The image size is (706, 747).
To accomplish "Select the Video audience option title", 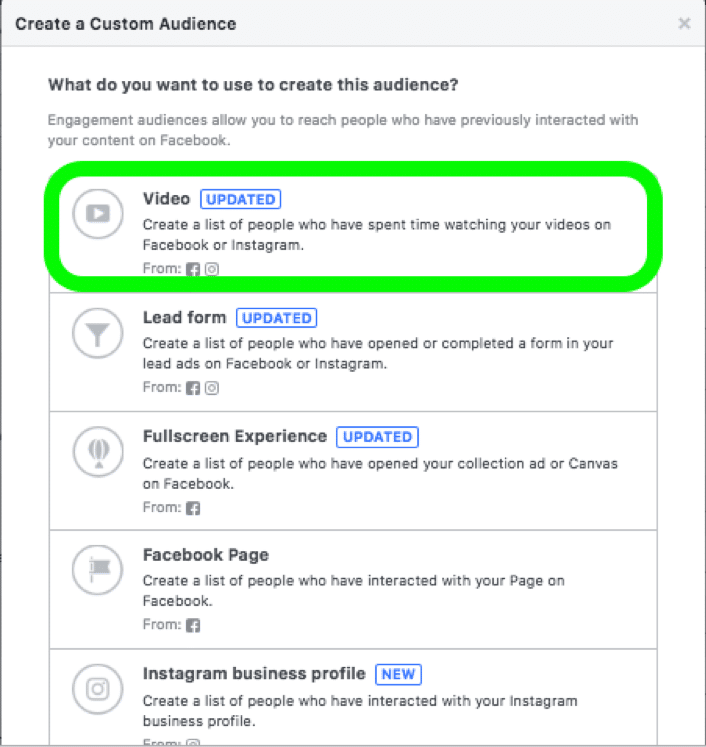I will (x=166, y=199).
